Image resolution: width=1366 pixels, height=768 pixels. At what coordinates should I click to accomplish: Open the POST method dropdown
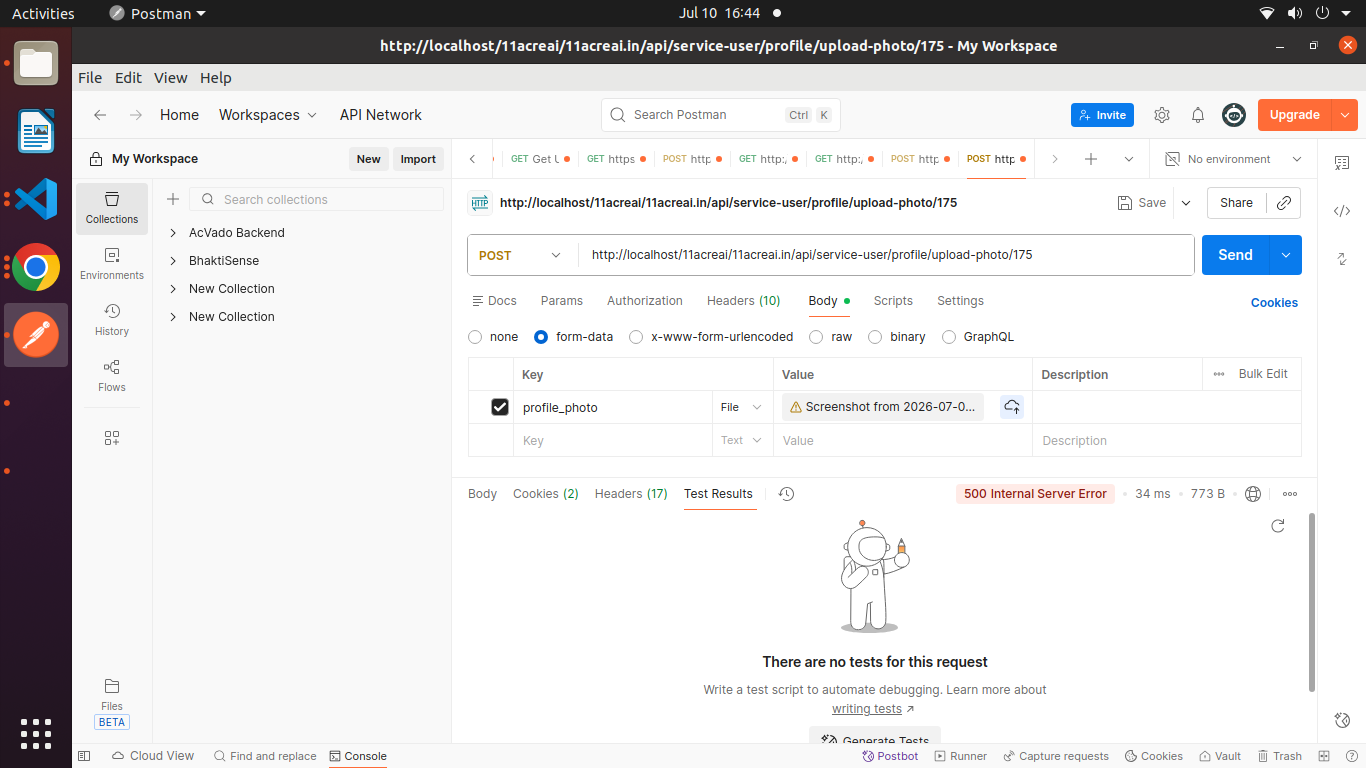[522, 255]
